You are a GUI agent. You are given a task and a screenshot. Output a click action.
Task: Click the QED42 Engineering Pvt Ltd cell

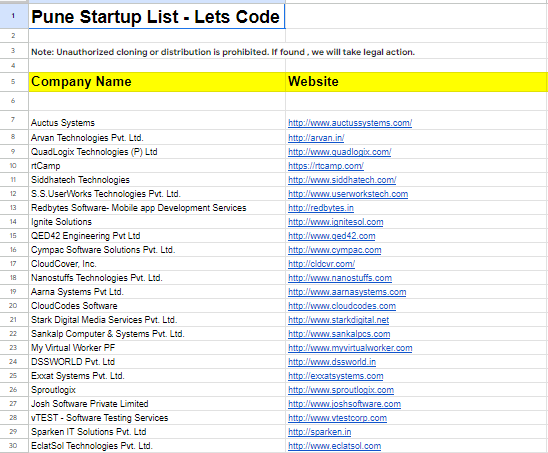[x=157, y=236]
